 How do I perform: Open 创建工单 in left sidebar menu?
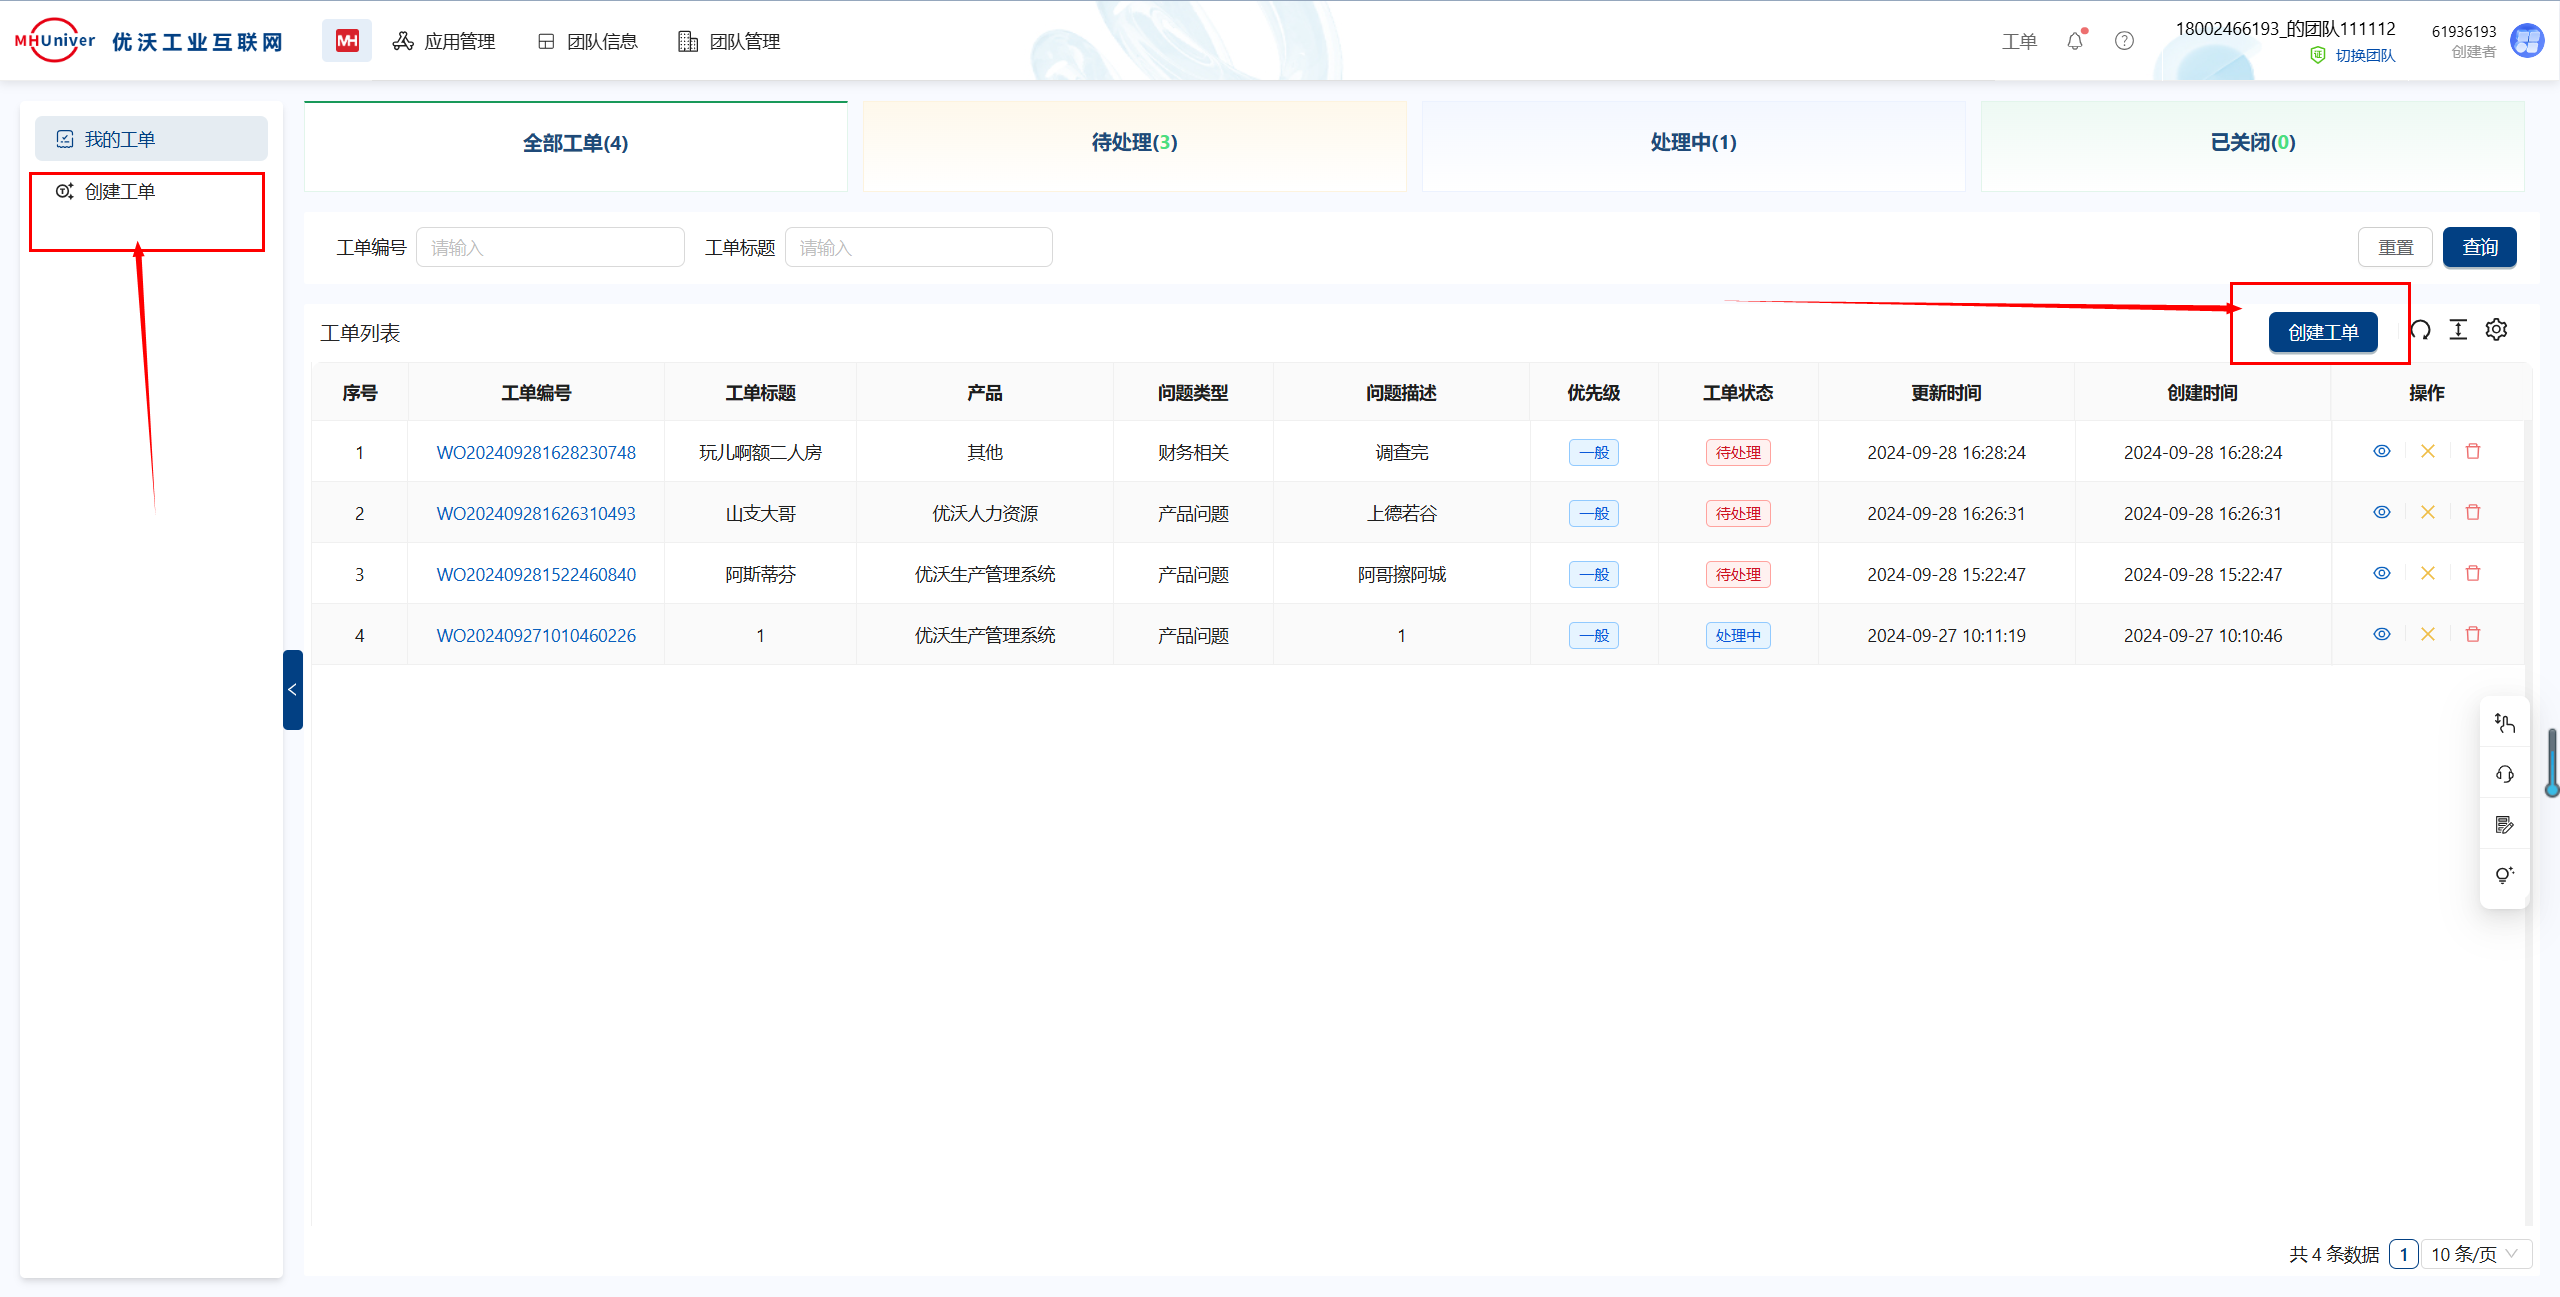[x=120, y=192]
